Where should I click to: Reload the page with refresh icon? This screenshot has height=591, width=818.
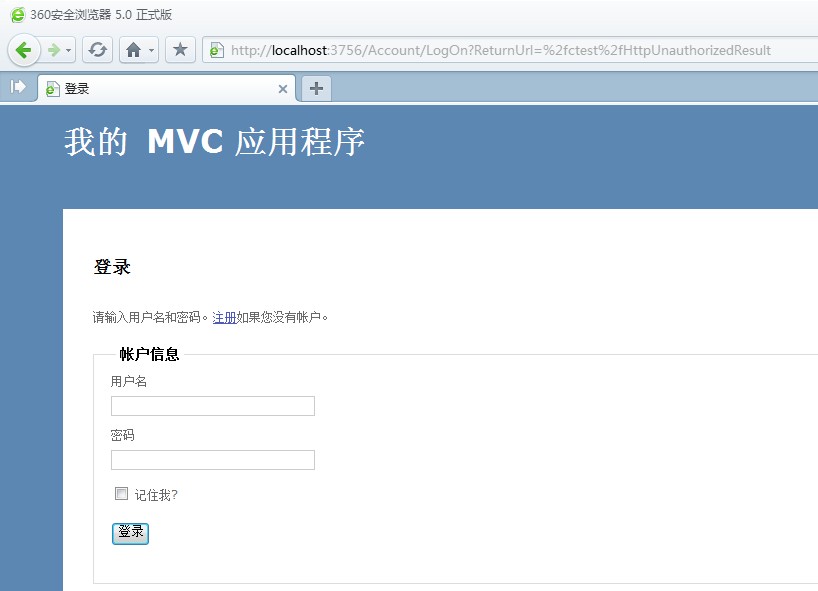[x=98, y=50]
